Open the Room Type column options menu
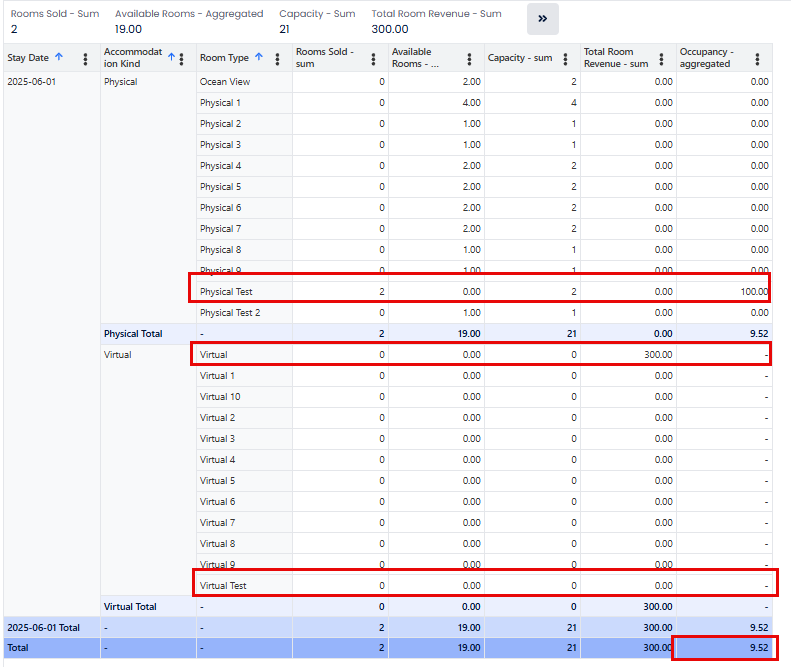Screen dimensions: 791x667 coord(278,59)
